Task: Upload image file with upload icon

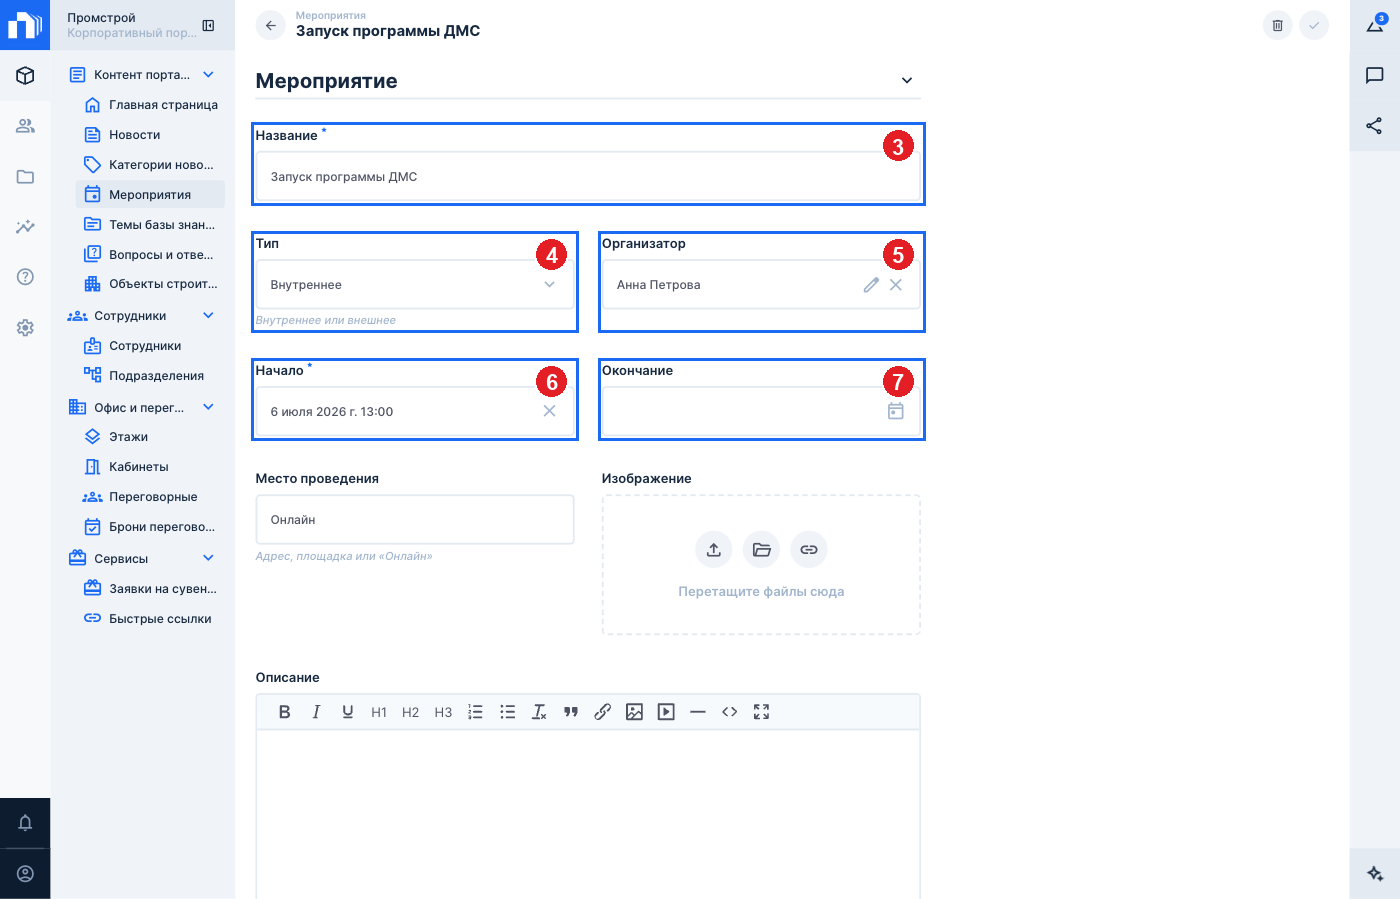Action: click(x=714, y=549)
